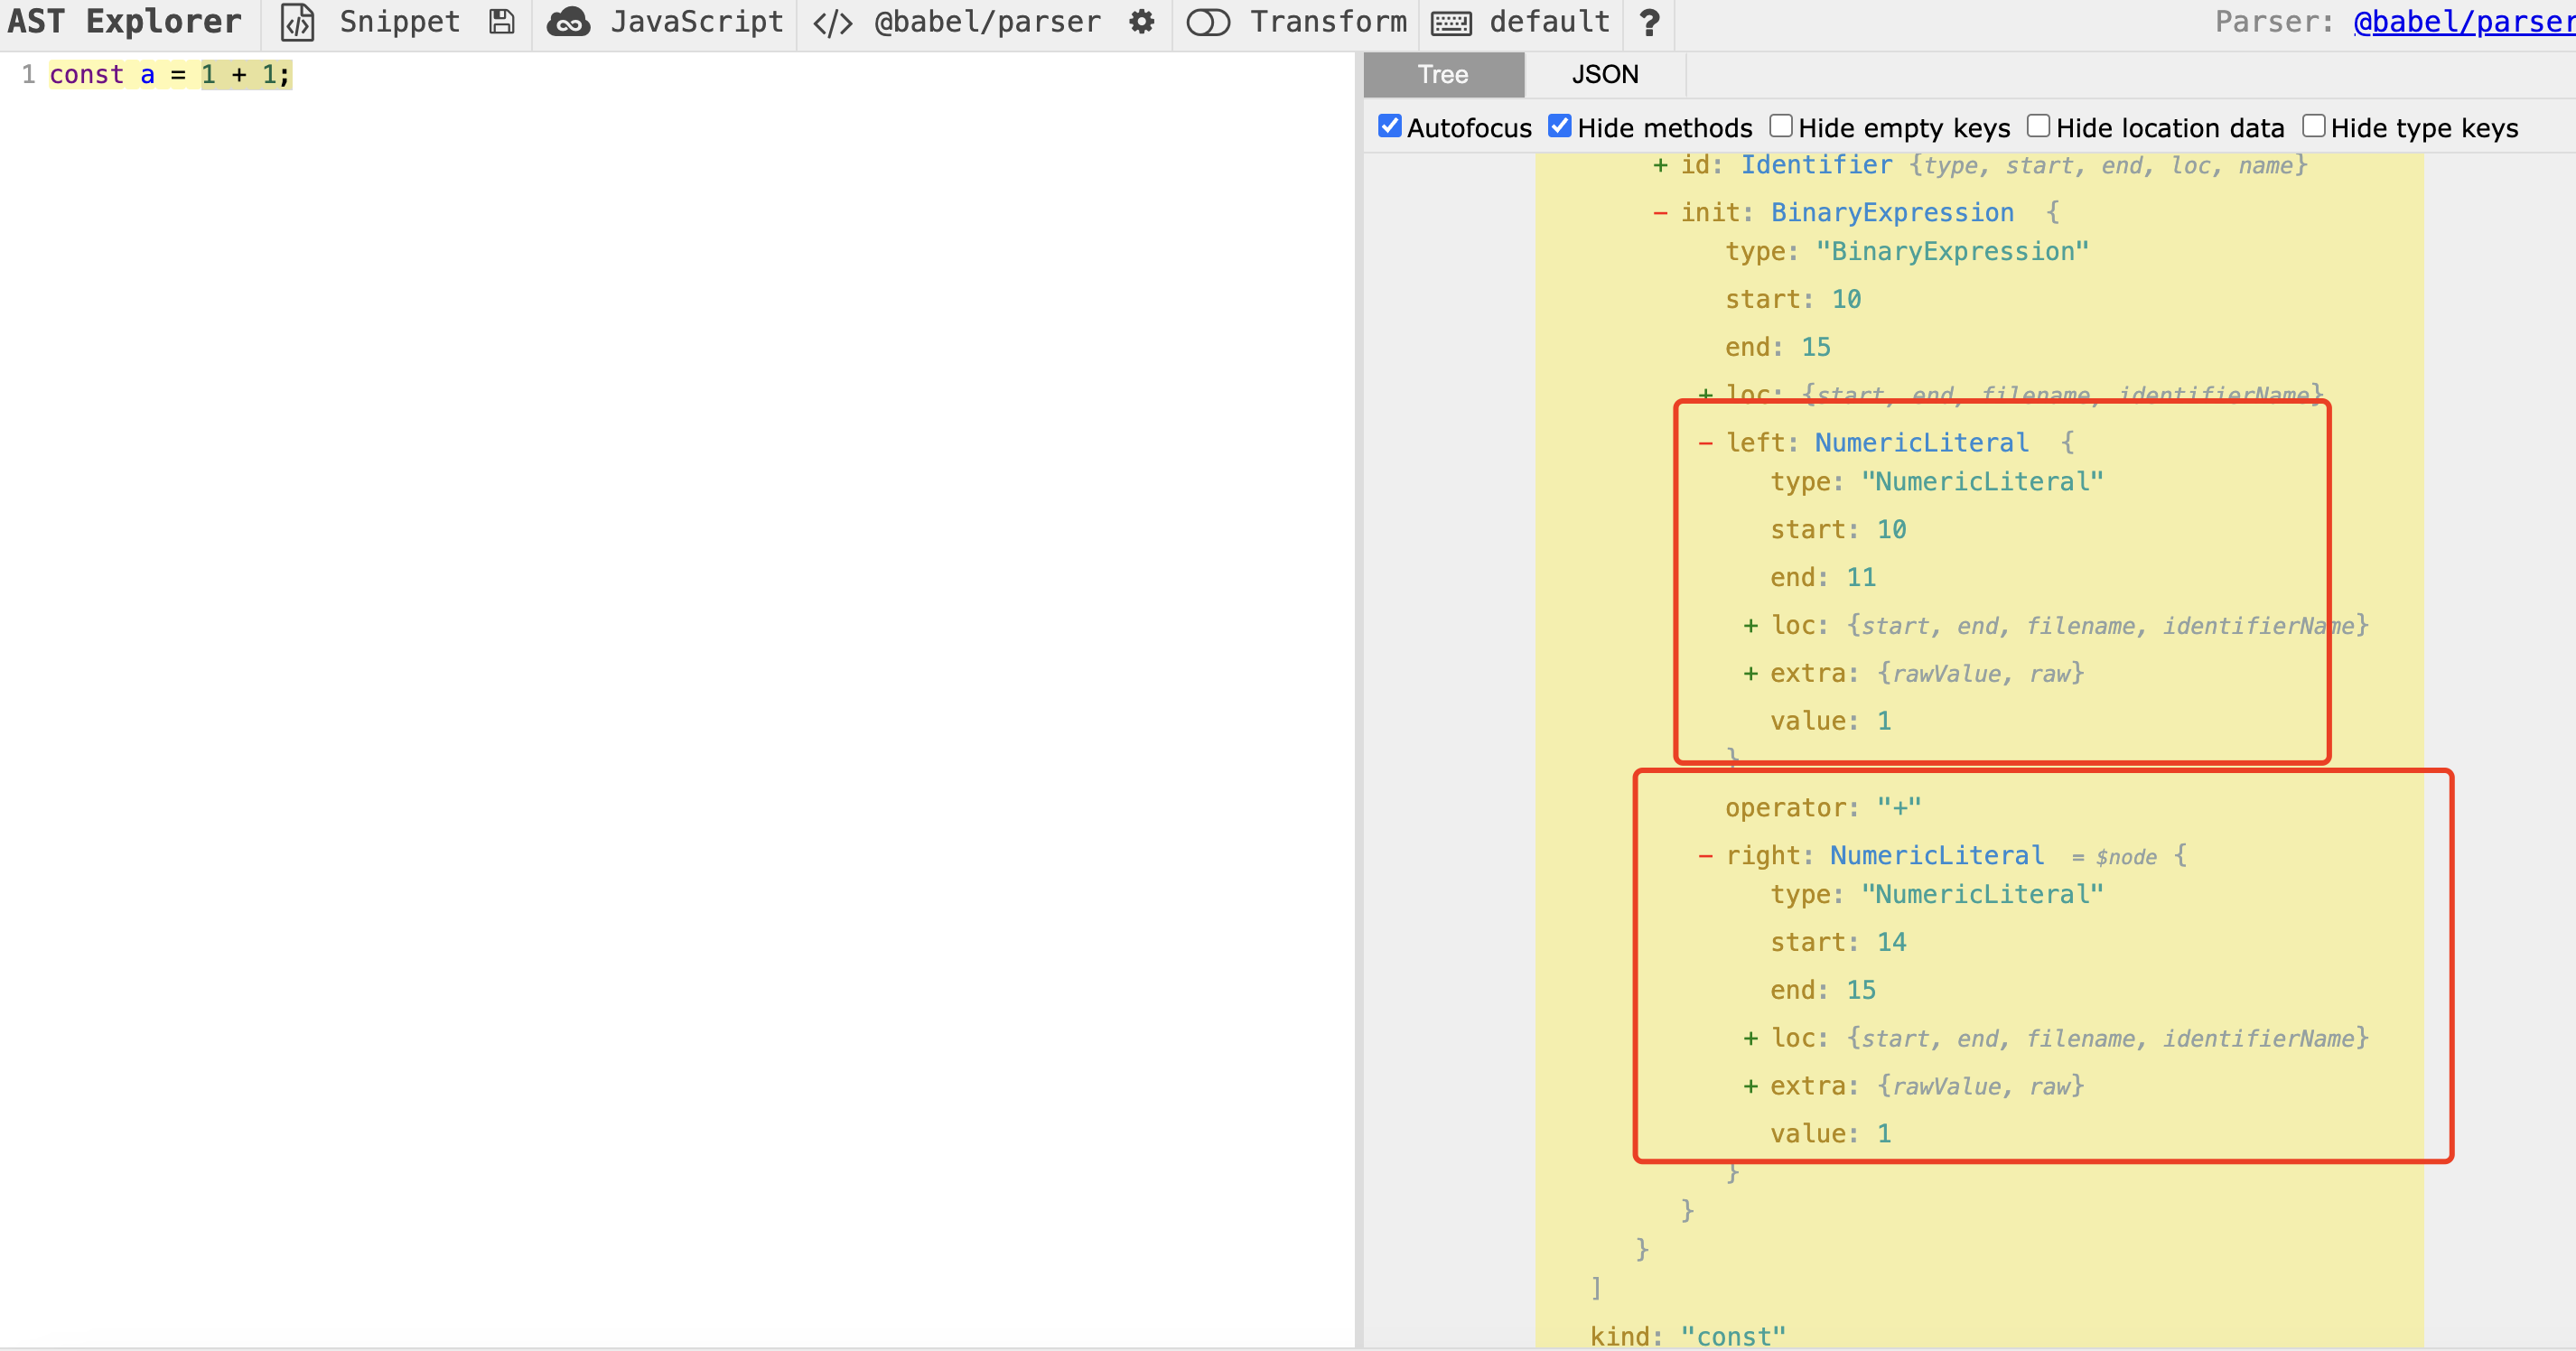The height and width of the screenshot is (1351, 2576).
Task: Click the operator "+" entry
Action: (1822, 808)
